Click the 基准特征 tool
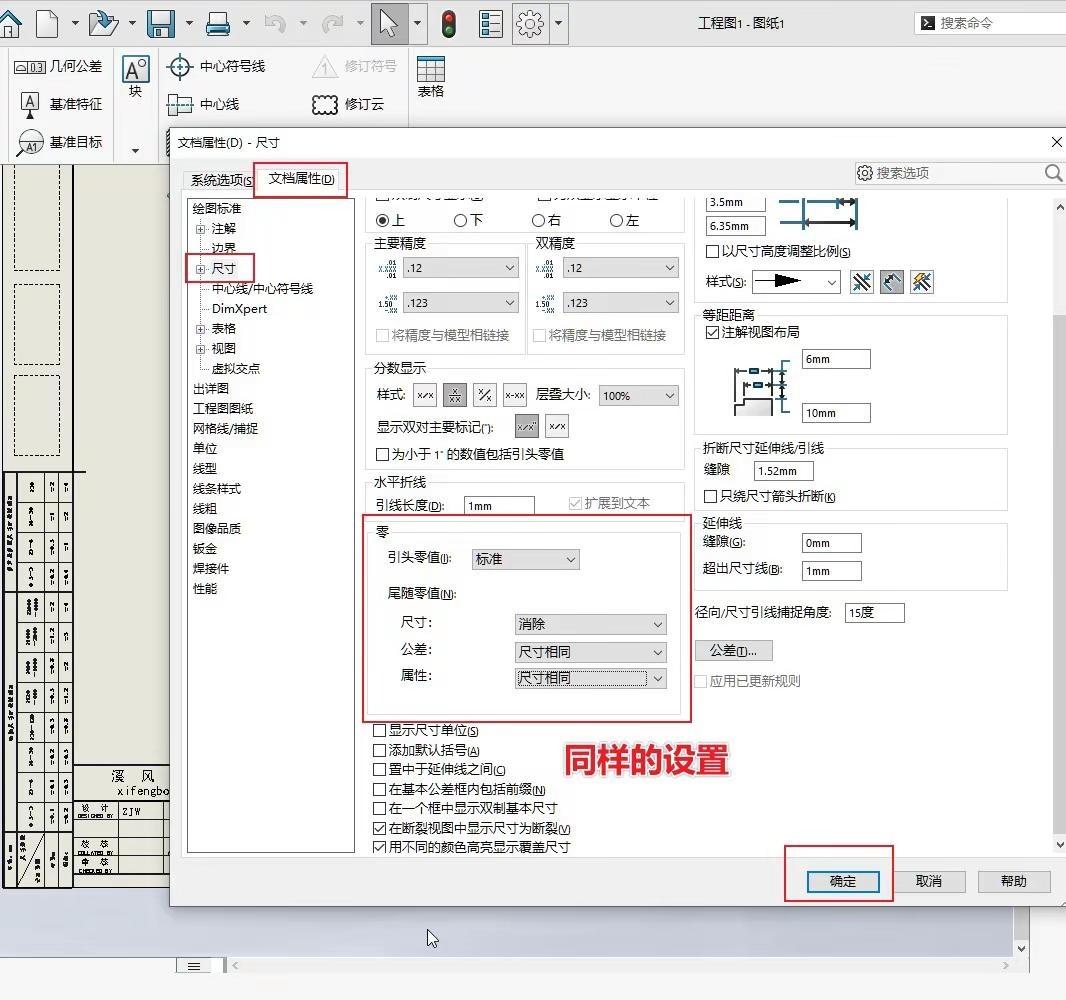This screenshot has height=1000, width=1066. (x=61, y=104)
